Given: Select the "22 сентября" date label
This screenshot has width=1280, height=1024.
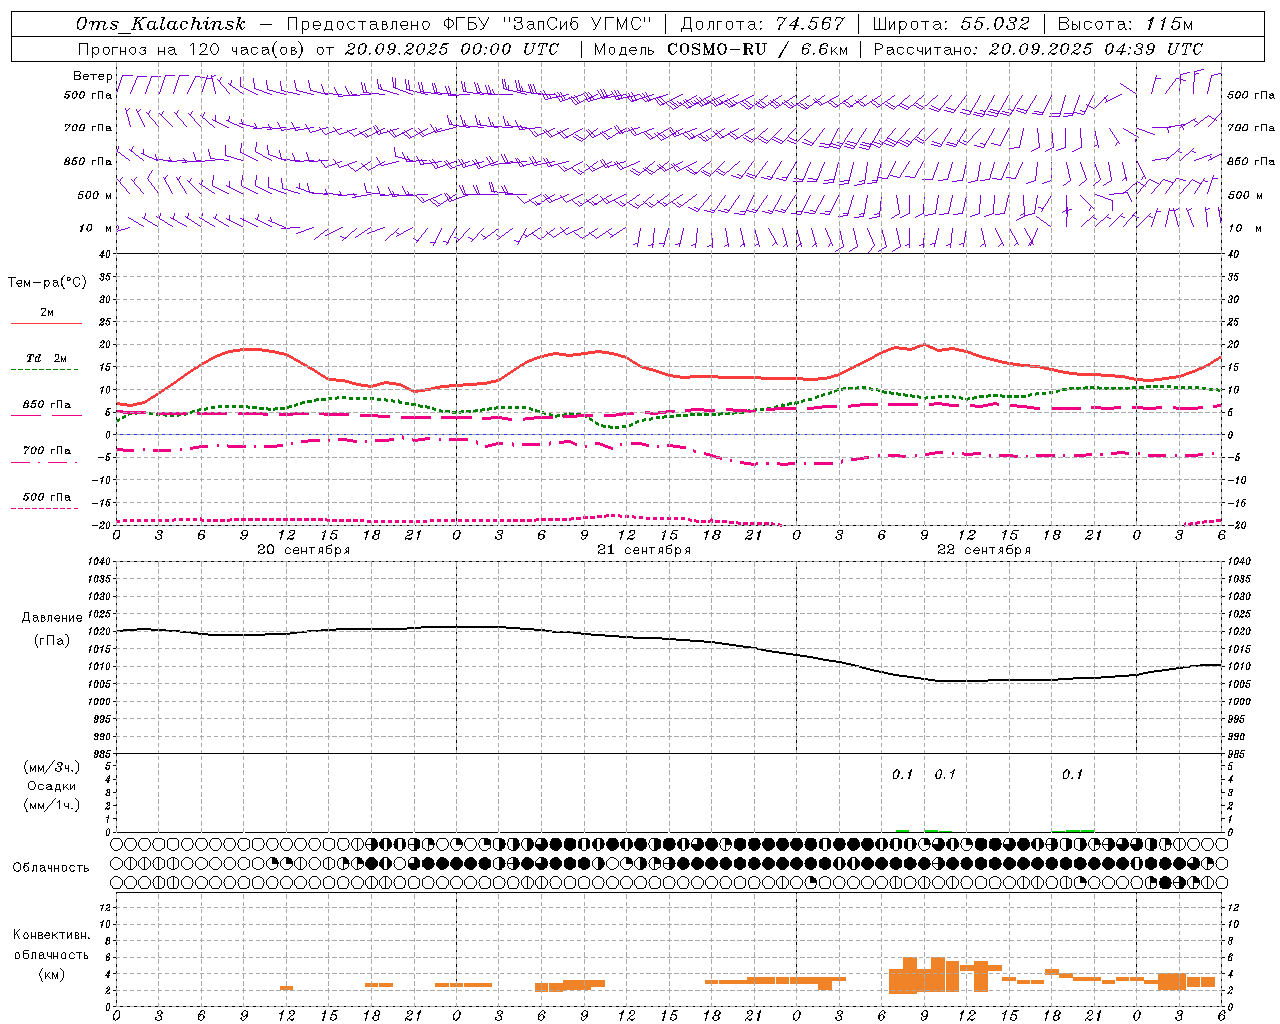Looking at the screenshot, I should (984, 550).
